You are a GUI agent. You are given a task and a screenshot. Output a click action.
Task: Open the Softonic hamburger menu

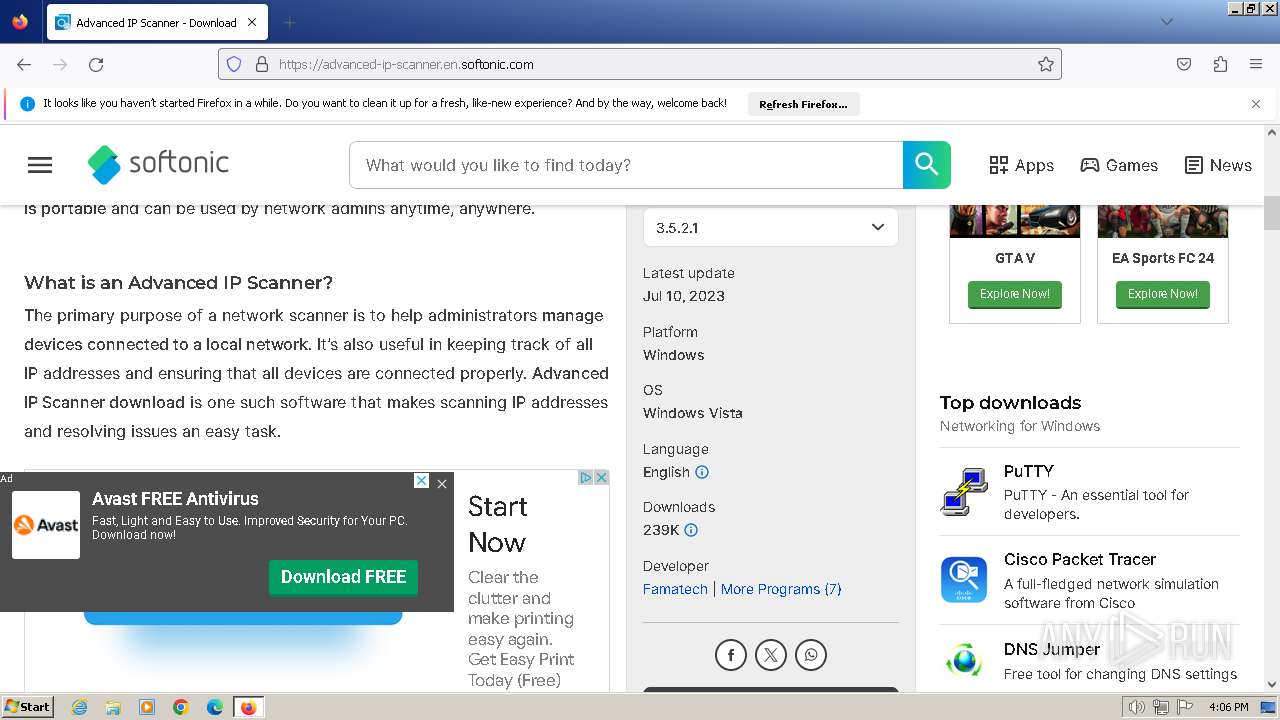point(40,165)
